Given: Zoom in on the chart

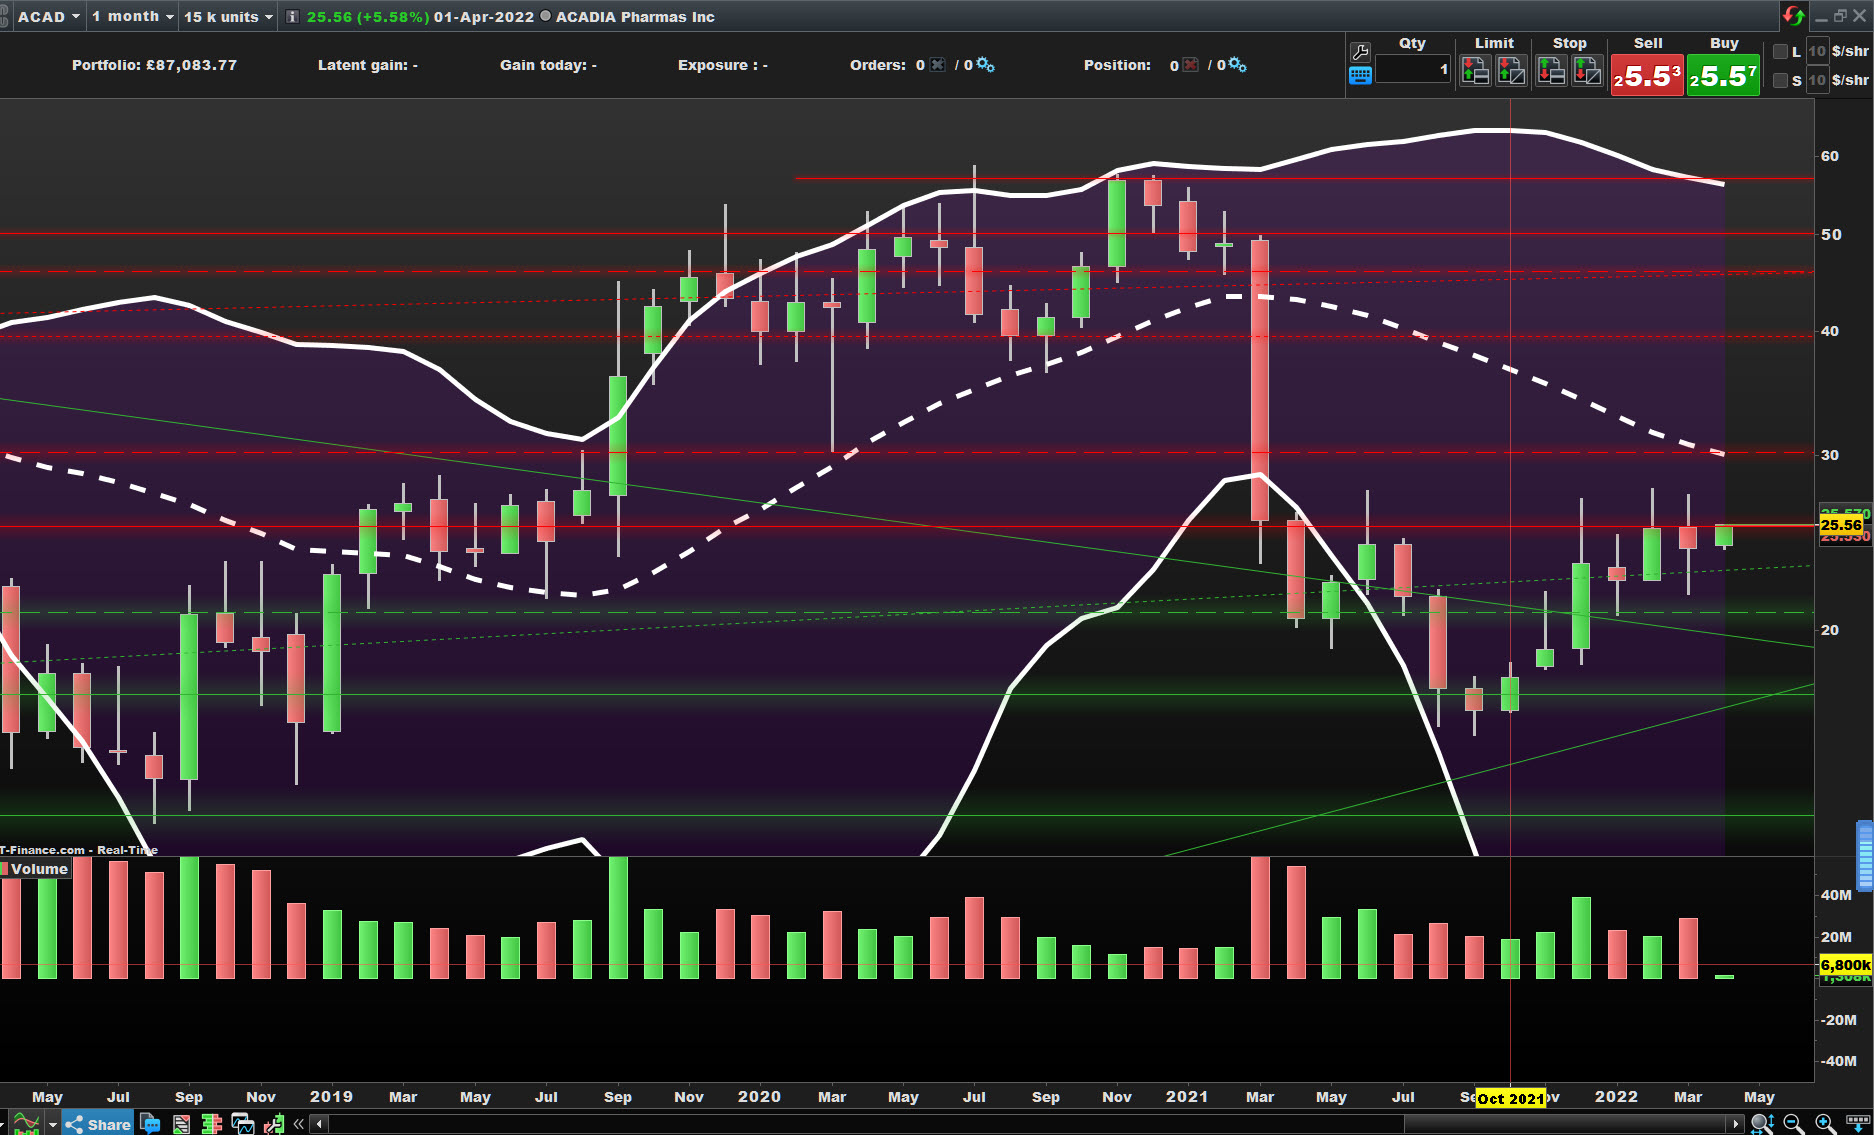Looking at the screenshot, I should [x=1825, y=1124].
